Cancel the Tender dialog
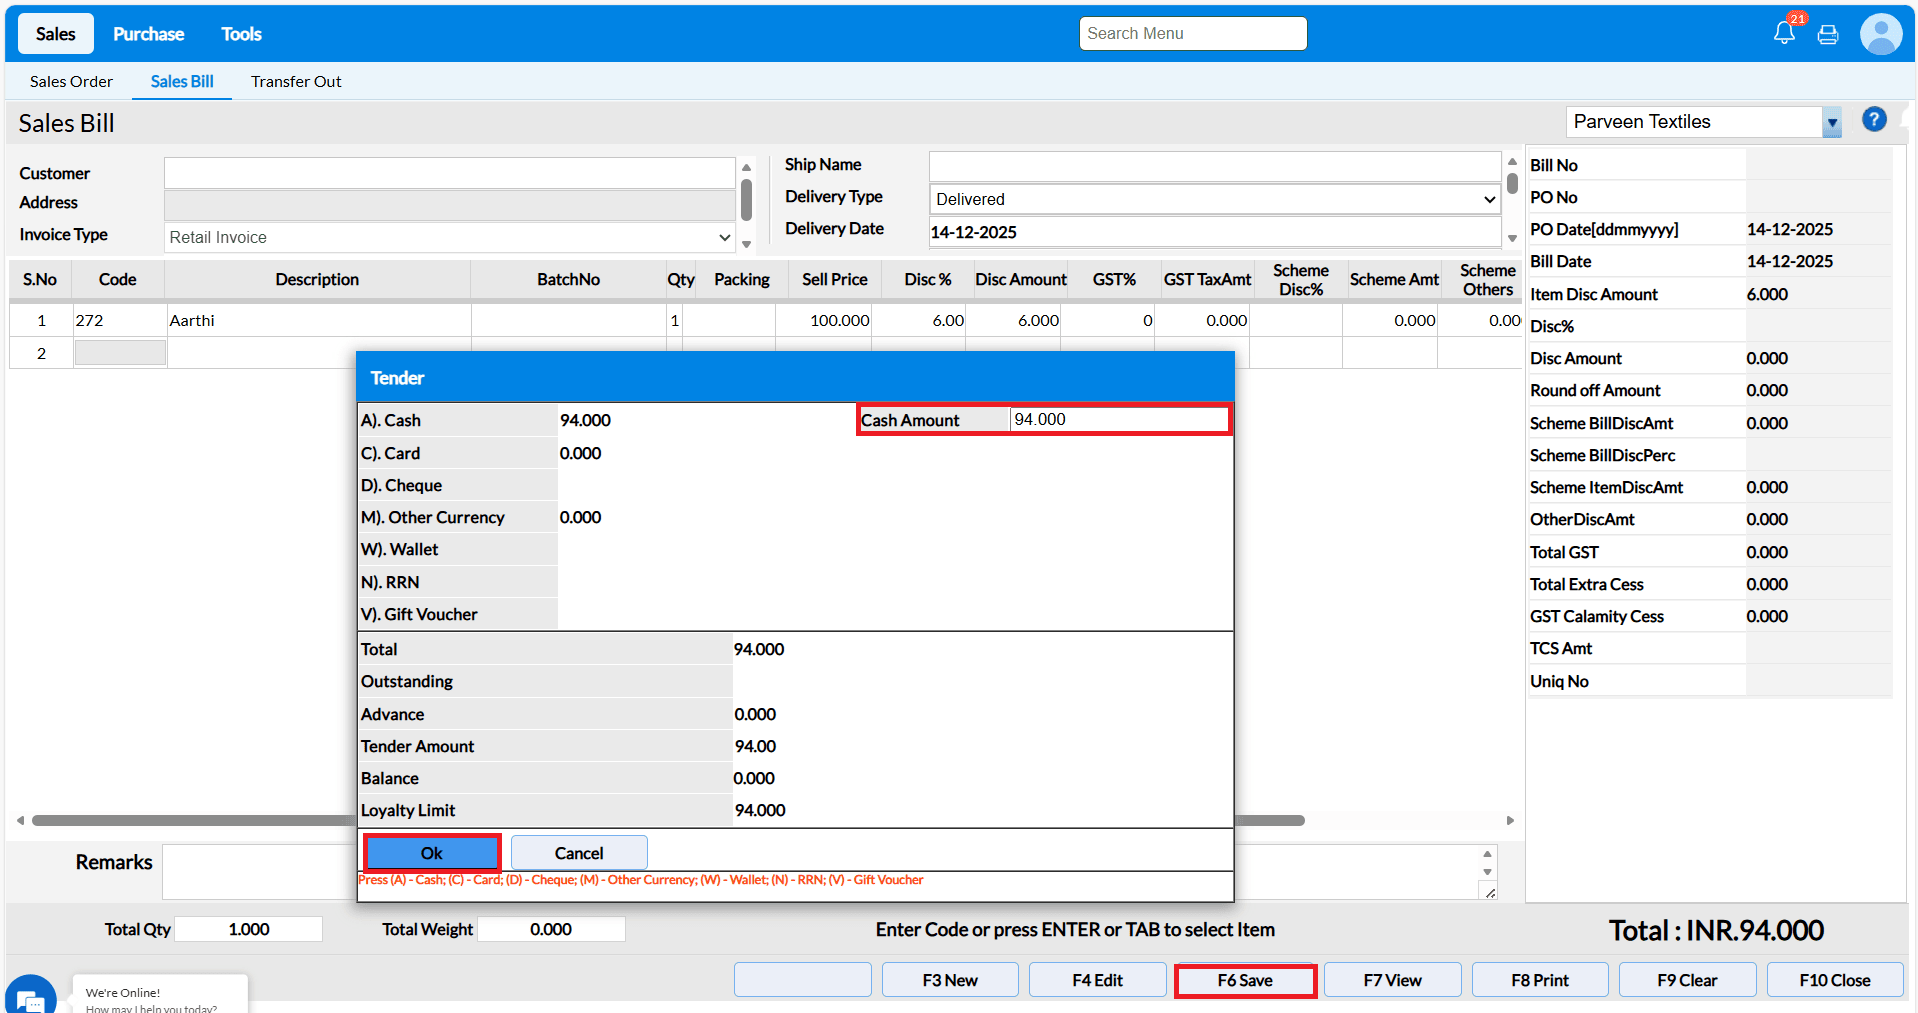Image resolution: width=1918 pixels, height=1013 pixels. pos(579,853)
